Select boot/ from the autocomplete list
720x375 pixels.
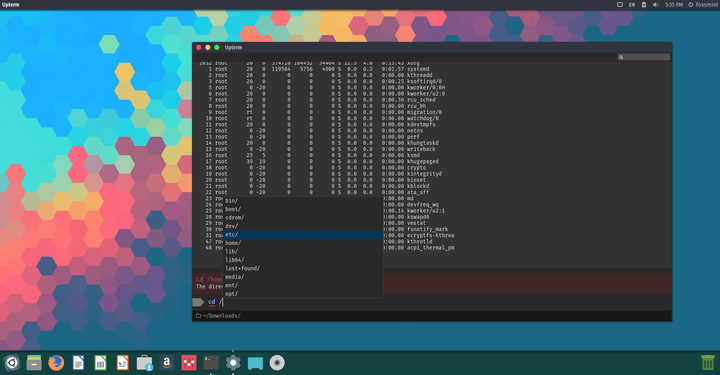pos(303,209)
